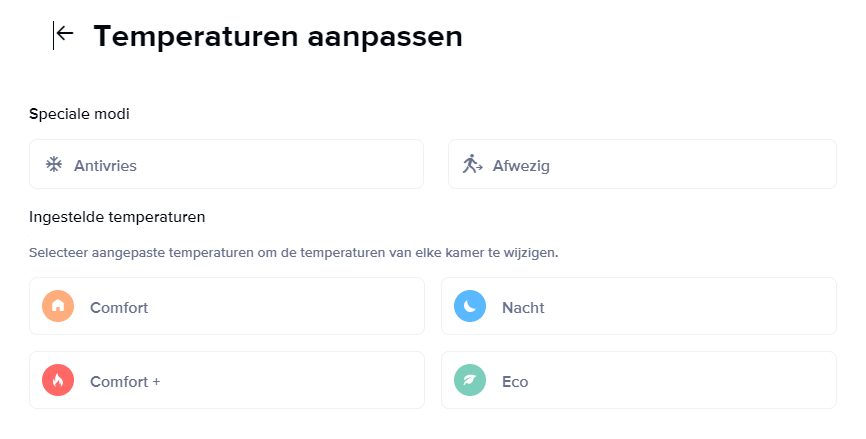Click the red flame Comfort + icon
This screenshot has height=439, width=866.
(58, 380)
